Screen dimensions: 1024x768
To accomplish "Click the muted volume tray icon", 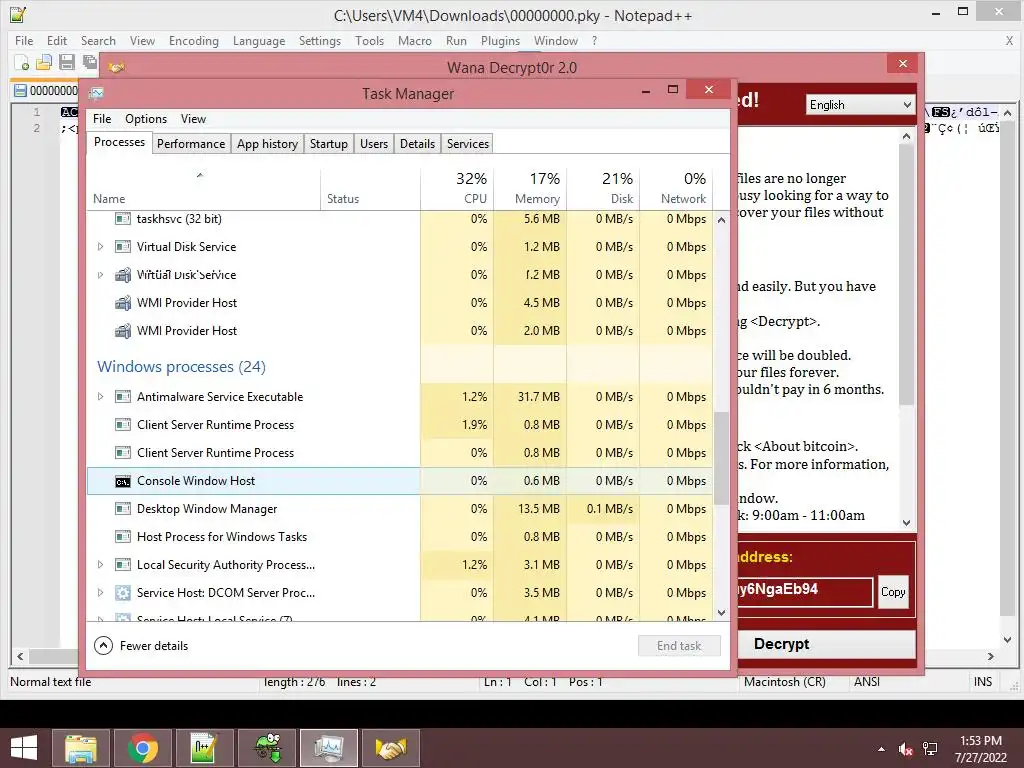I will (905, 749).
